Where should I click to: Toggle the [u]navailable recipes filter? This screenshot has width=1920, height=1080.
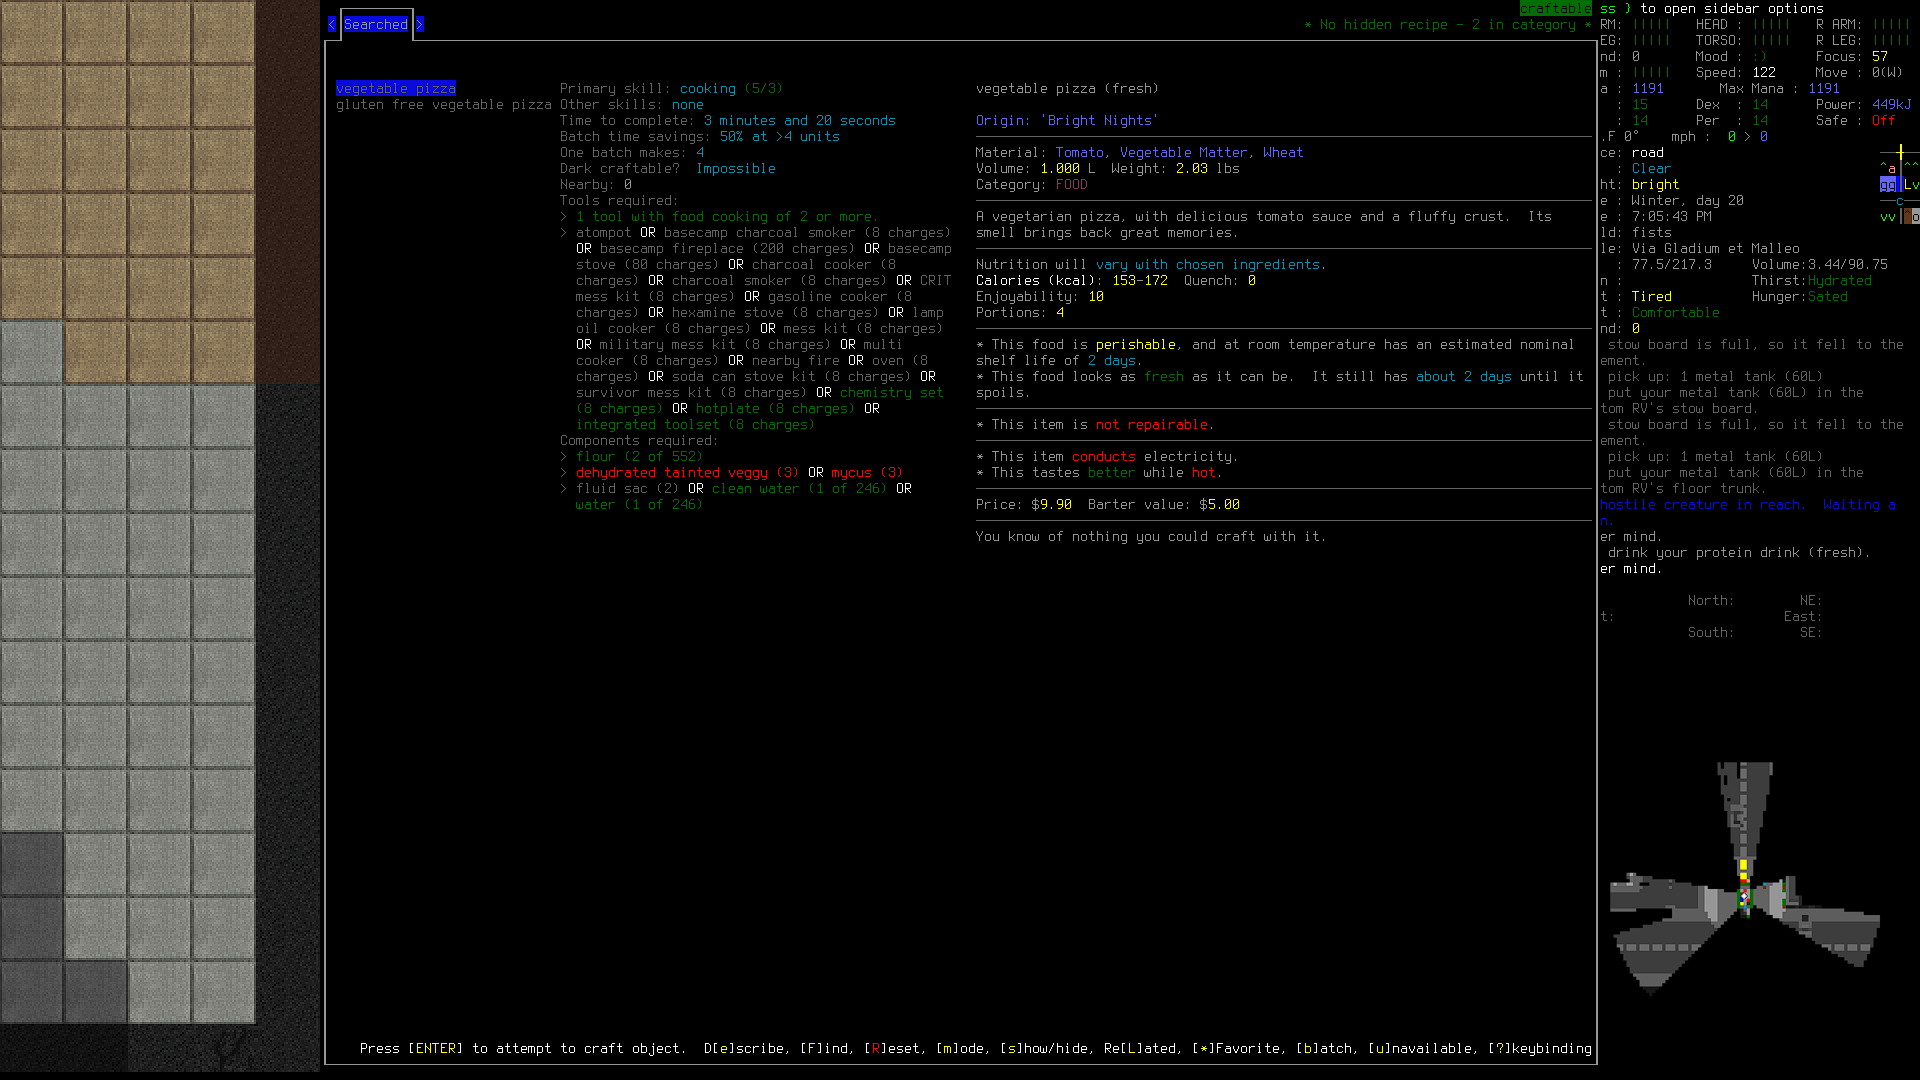(1419, 1048)
